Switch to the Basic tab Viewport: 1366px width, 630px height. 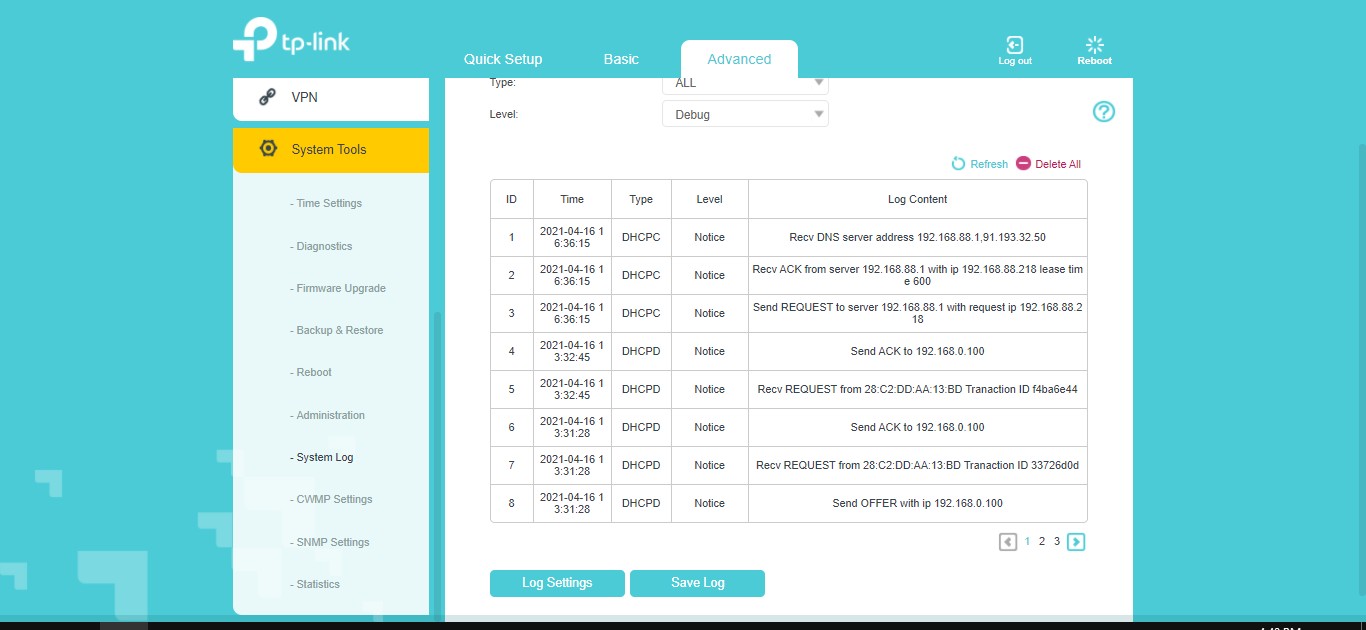click(x=621, y=59)
